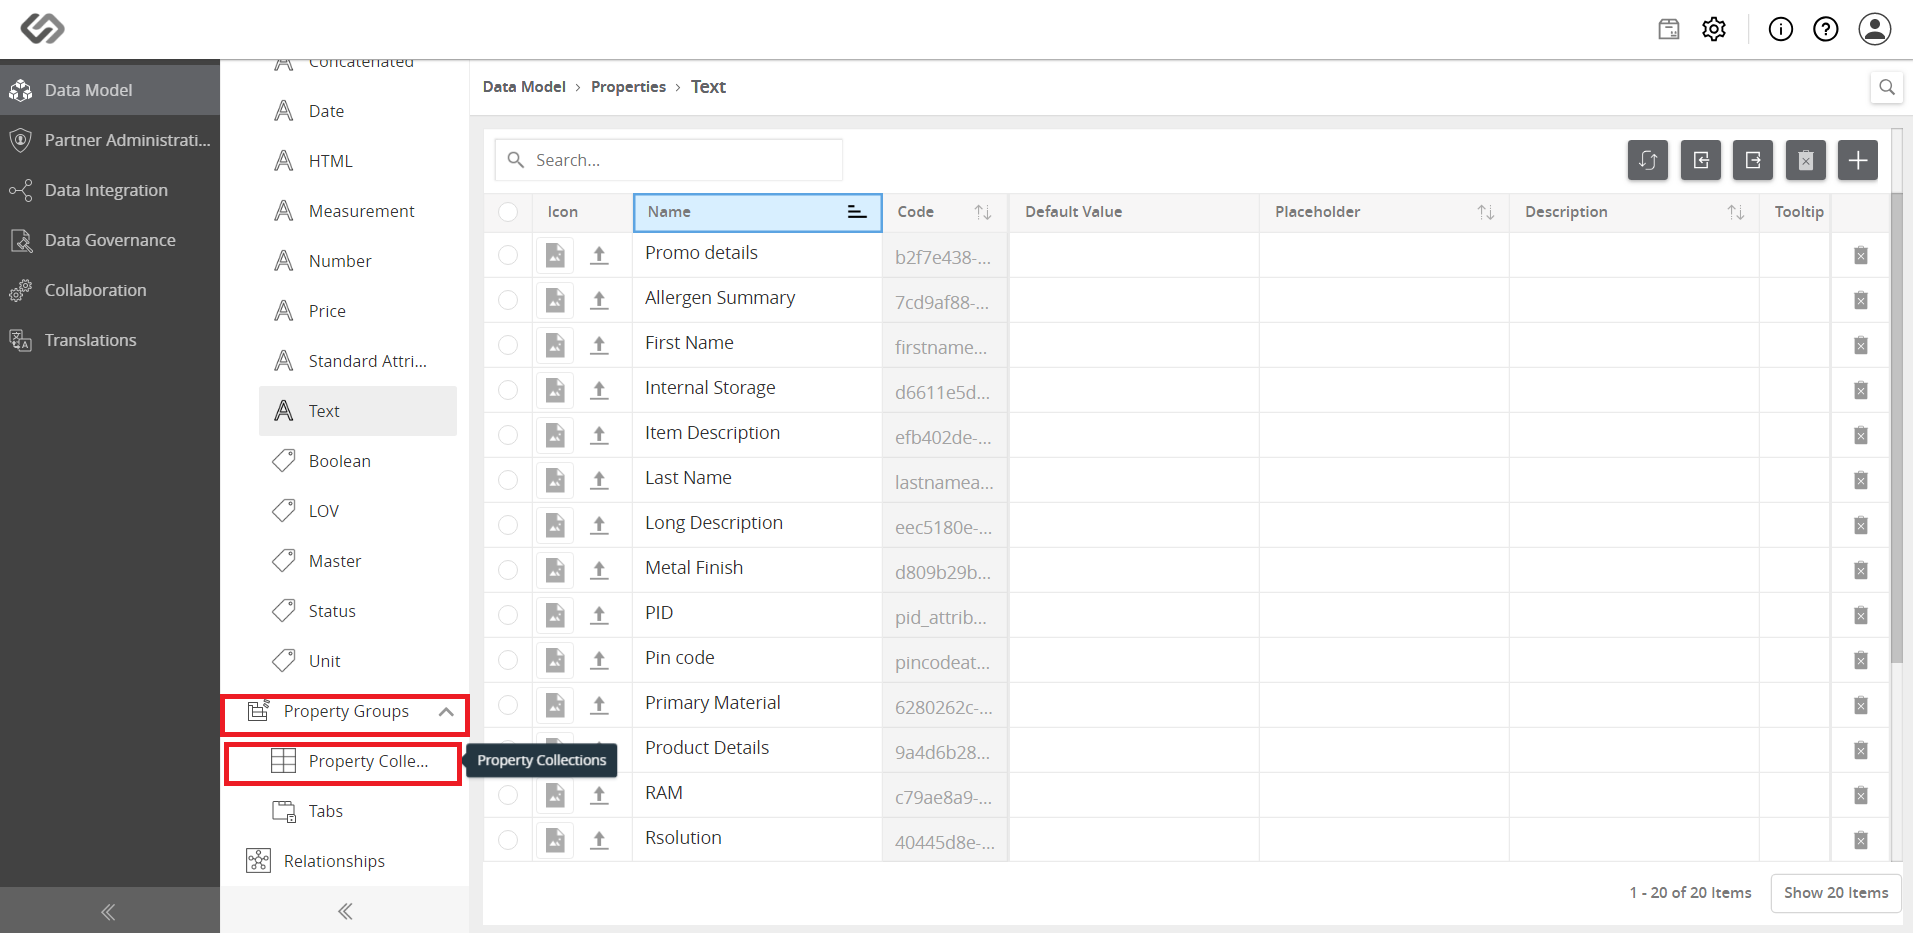This screenshot has height=933, width=1913.
Task: Select the Internal Storage row checkbox
Action: pyautogui.click(x=508, y=390)
